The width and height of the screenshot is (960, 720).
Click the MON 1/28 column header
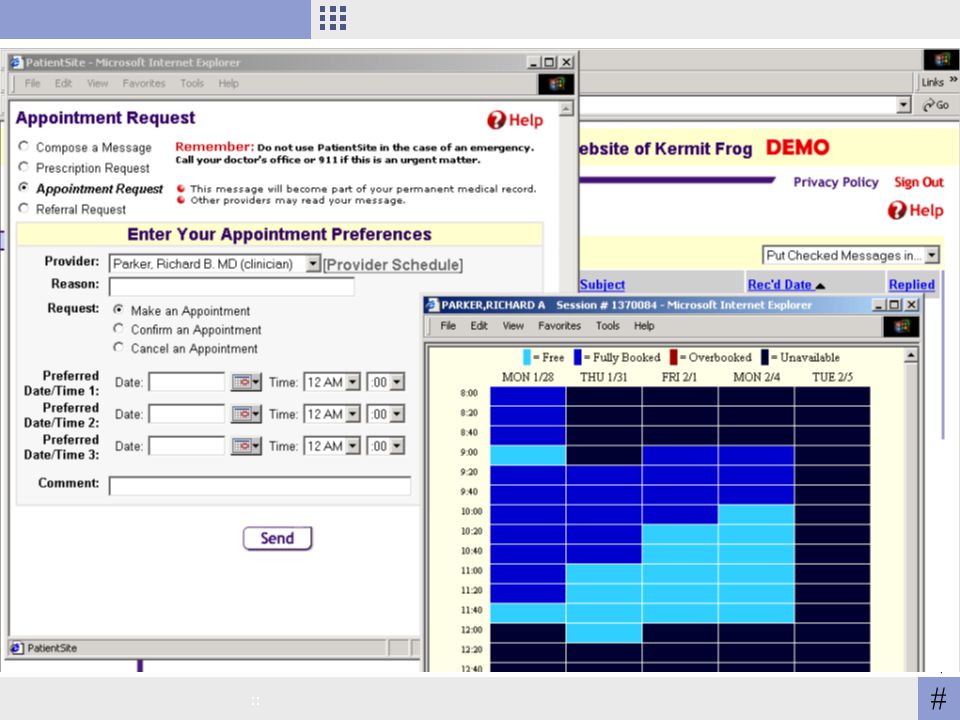528,377
